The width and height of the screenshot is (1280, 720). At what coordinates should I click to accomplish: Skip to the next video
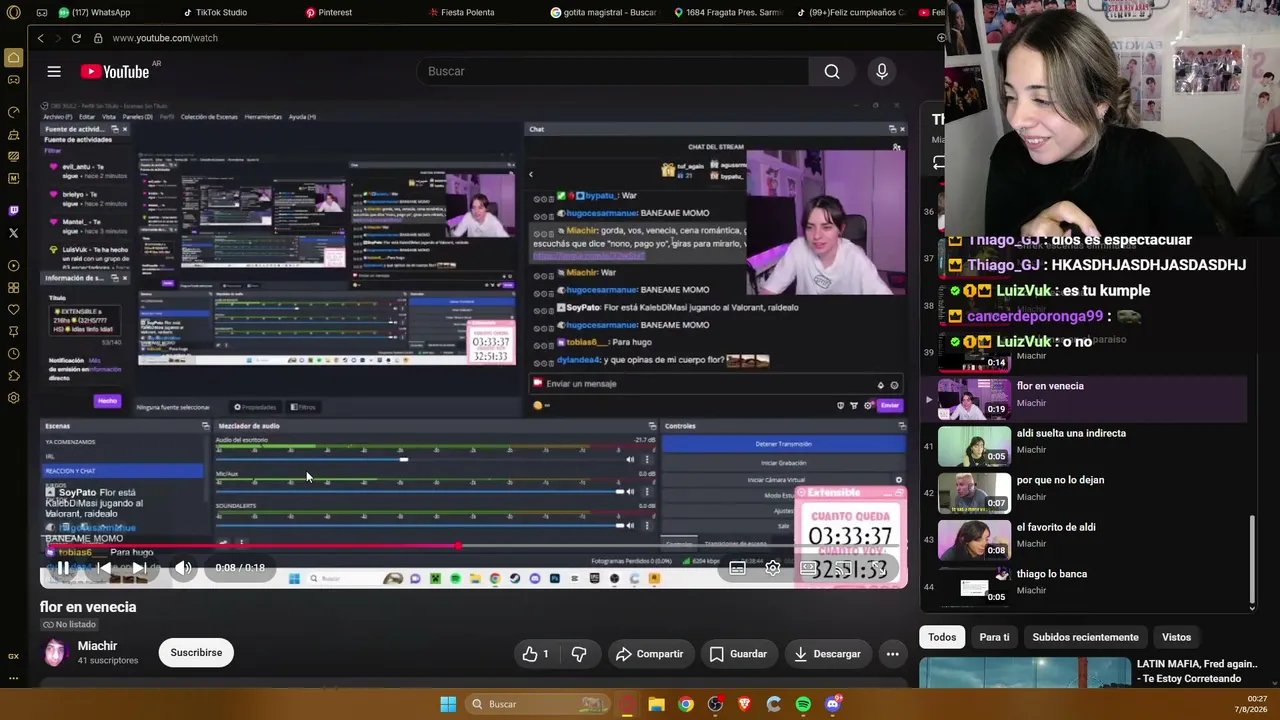139,568
